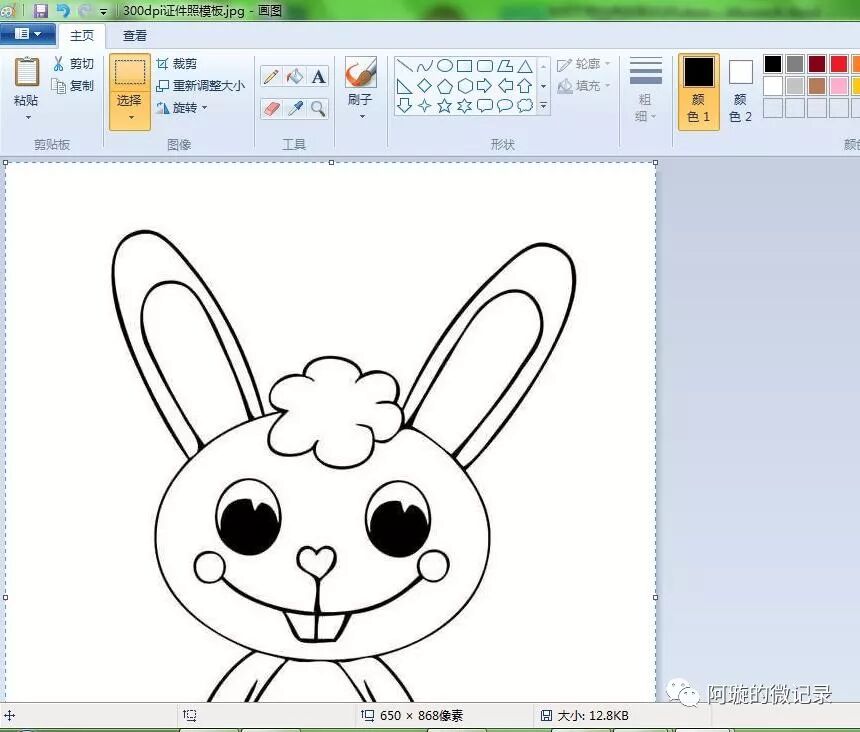Viewport: 860px width, 732px height.
Task: Activate the Text tool (A icon)
Action: pos(318,77)
